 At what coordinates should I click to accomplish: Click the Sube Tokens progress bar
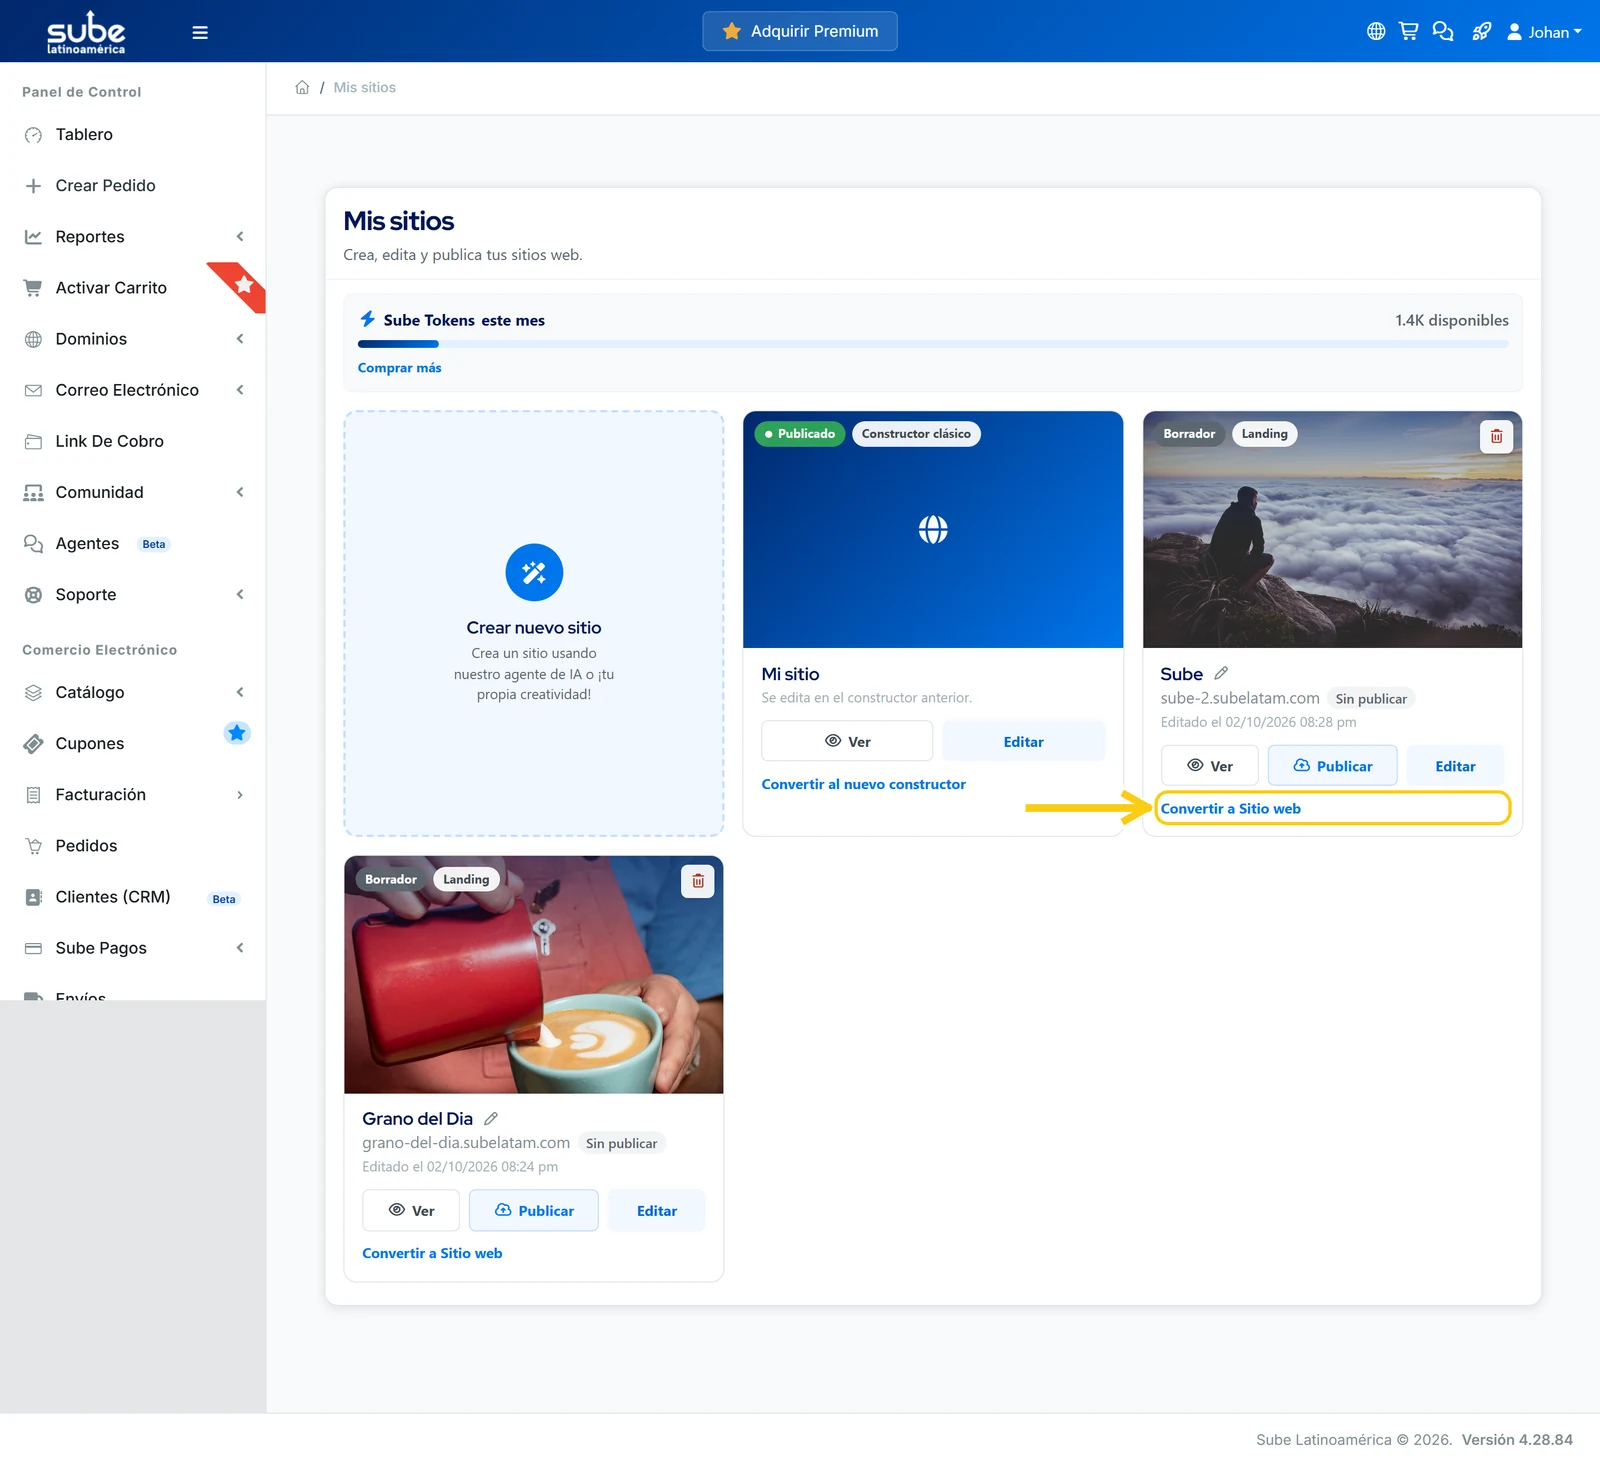pyautogui.click(x=933, y=344)
